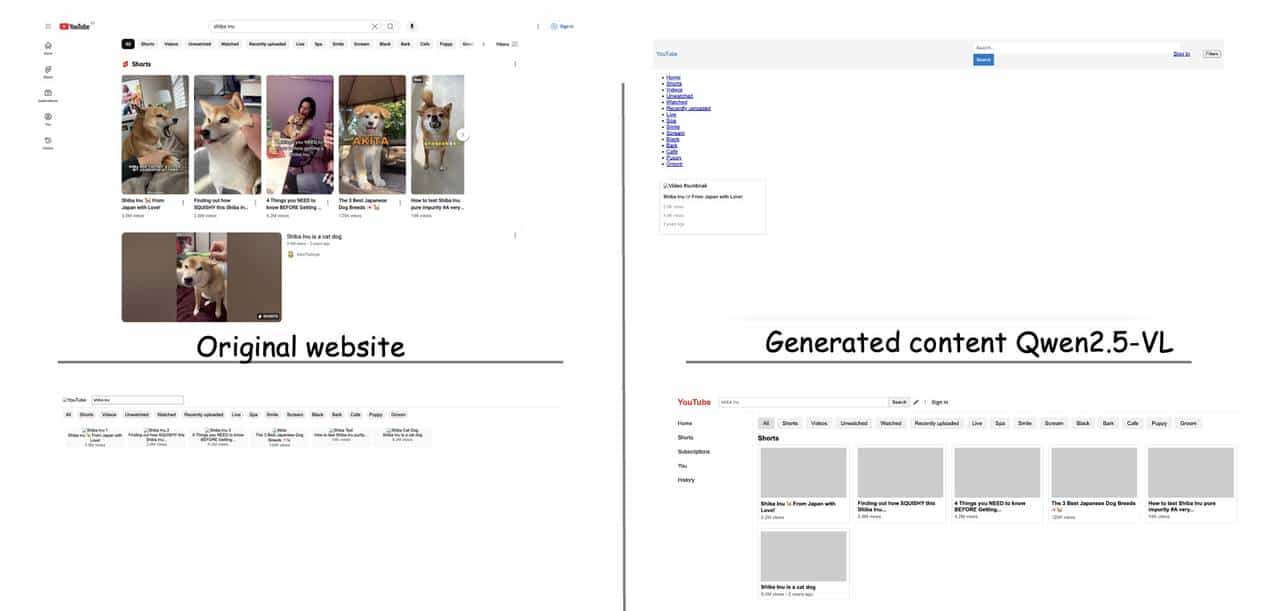Select the All filter tab
1280x611 pixels.
pyautogui.click(x=128, y=44)
